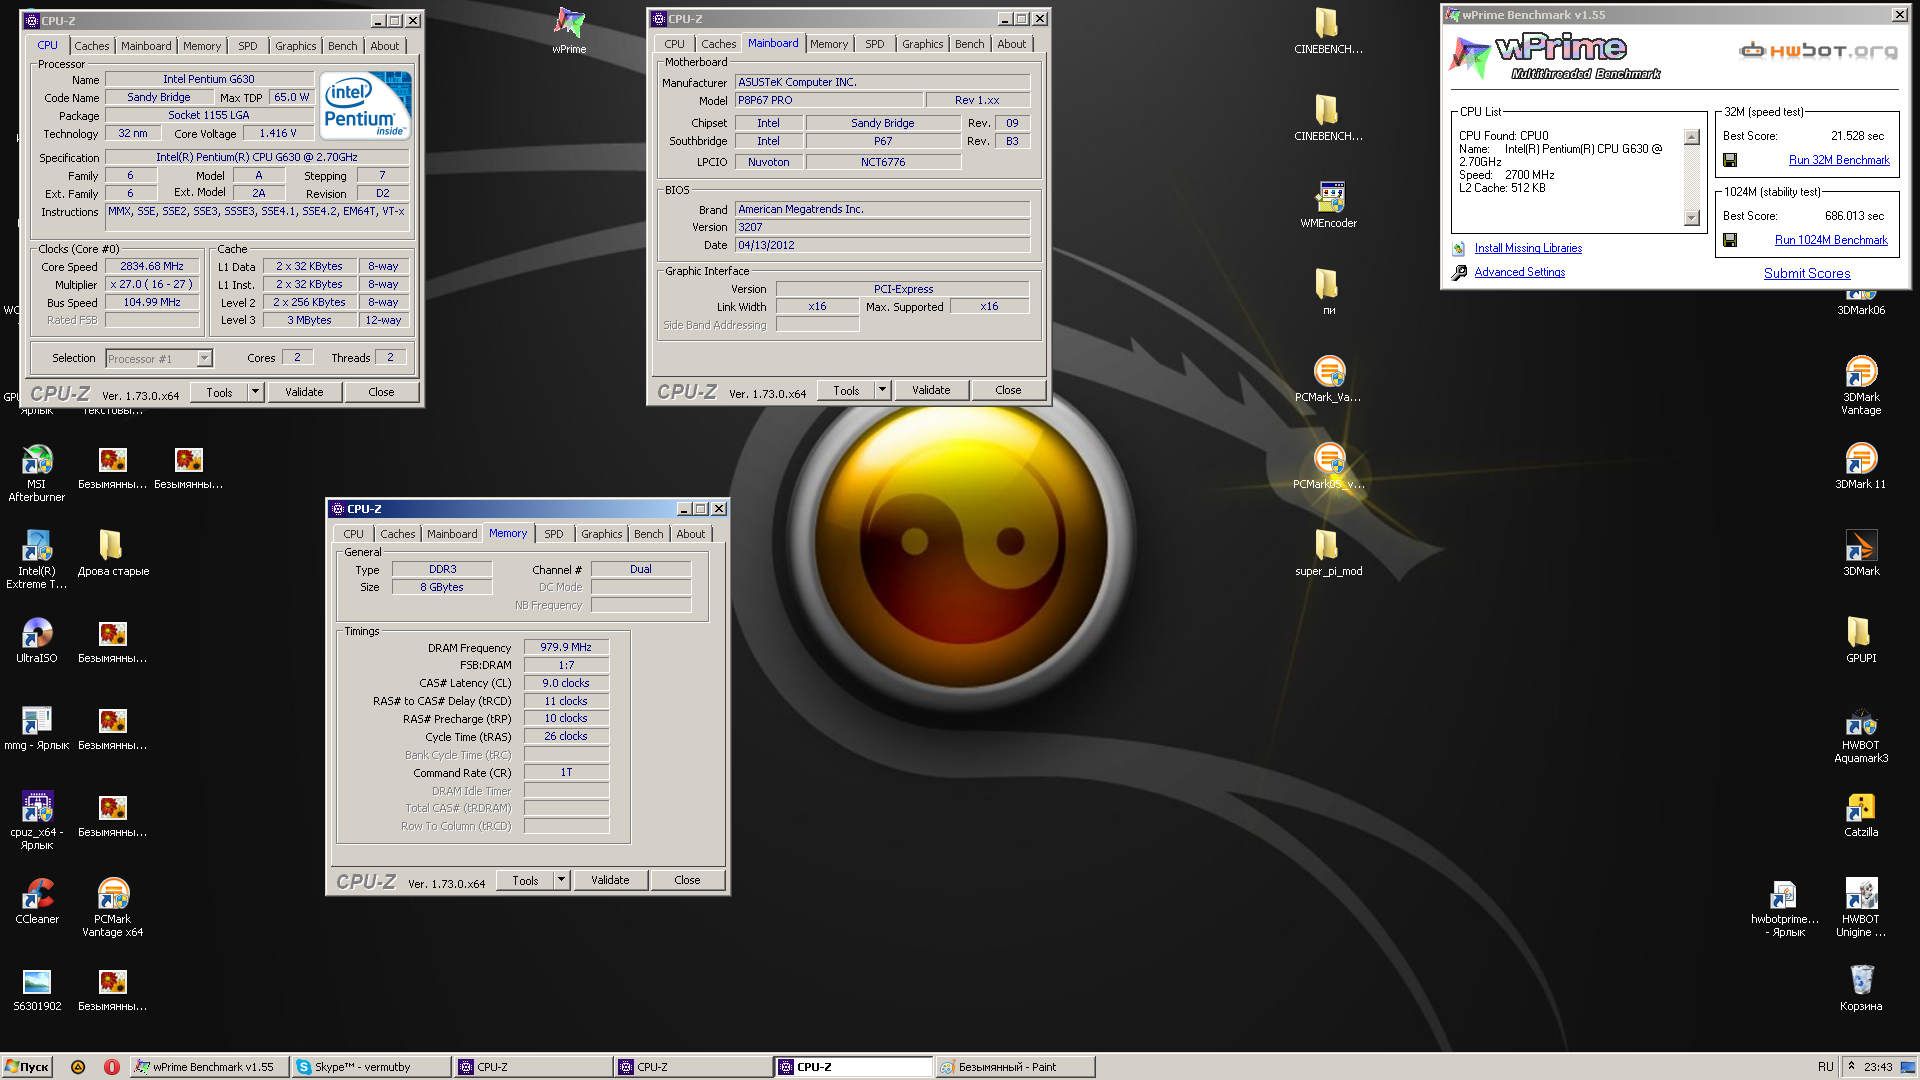Screen dimensions: 1920x1080
Task: Click the red Opera icon in quick launch
Action: (x=112, y=1067)
